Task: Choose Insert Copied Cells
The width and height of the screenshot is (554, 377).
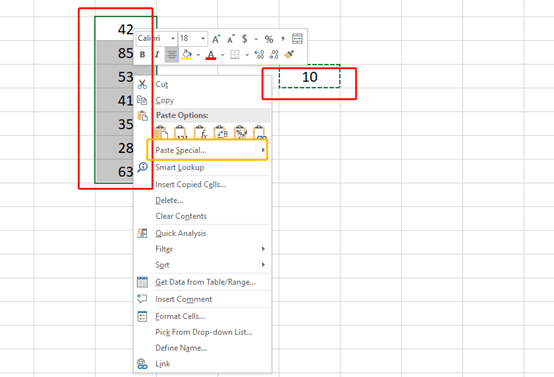Action: (202, 184)
